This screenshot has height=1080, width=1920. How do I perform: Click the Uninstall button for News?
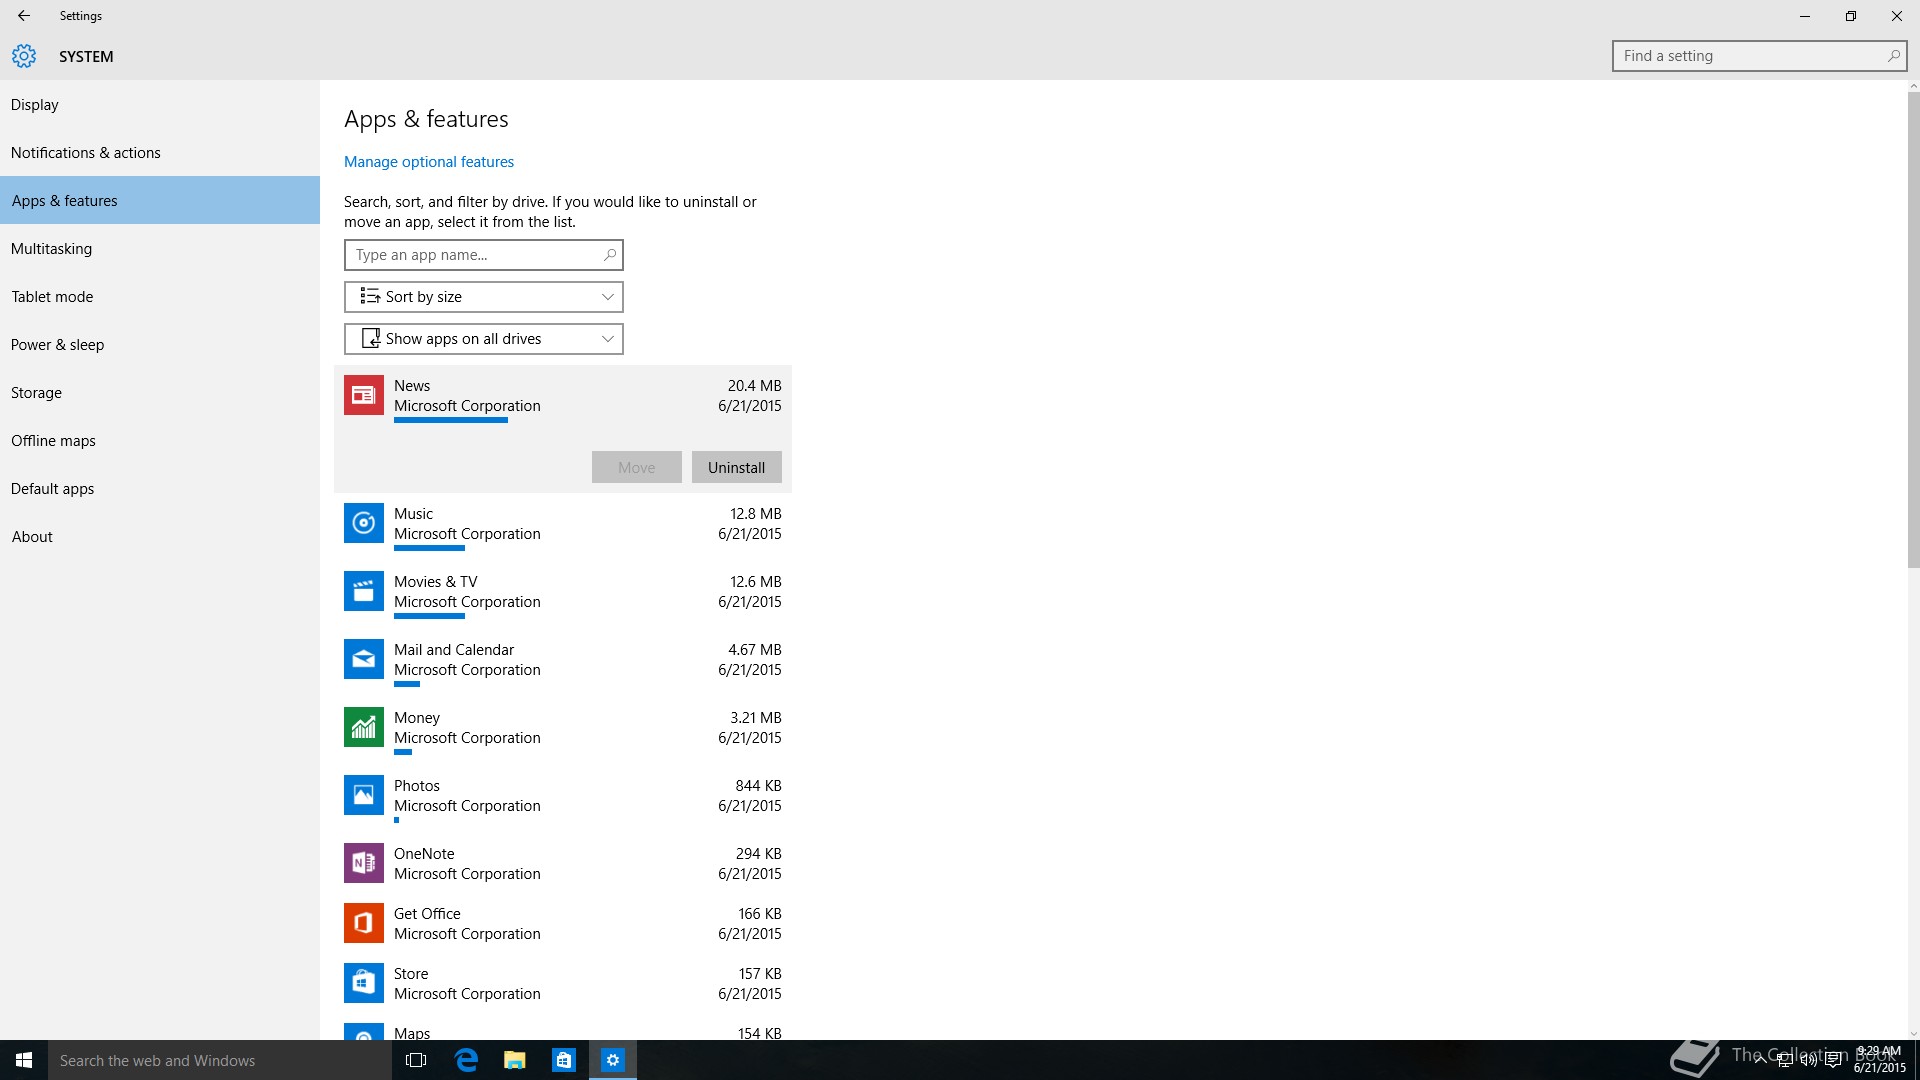click(737, 467)
